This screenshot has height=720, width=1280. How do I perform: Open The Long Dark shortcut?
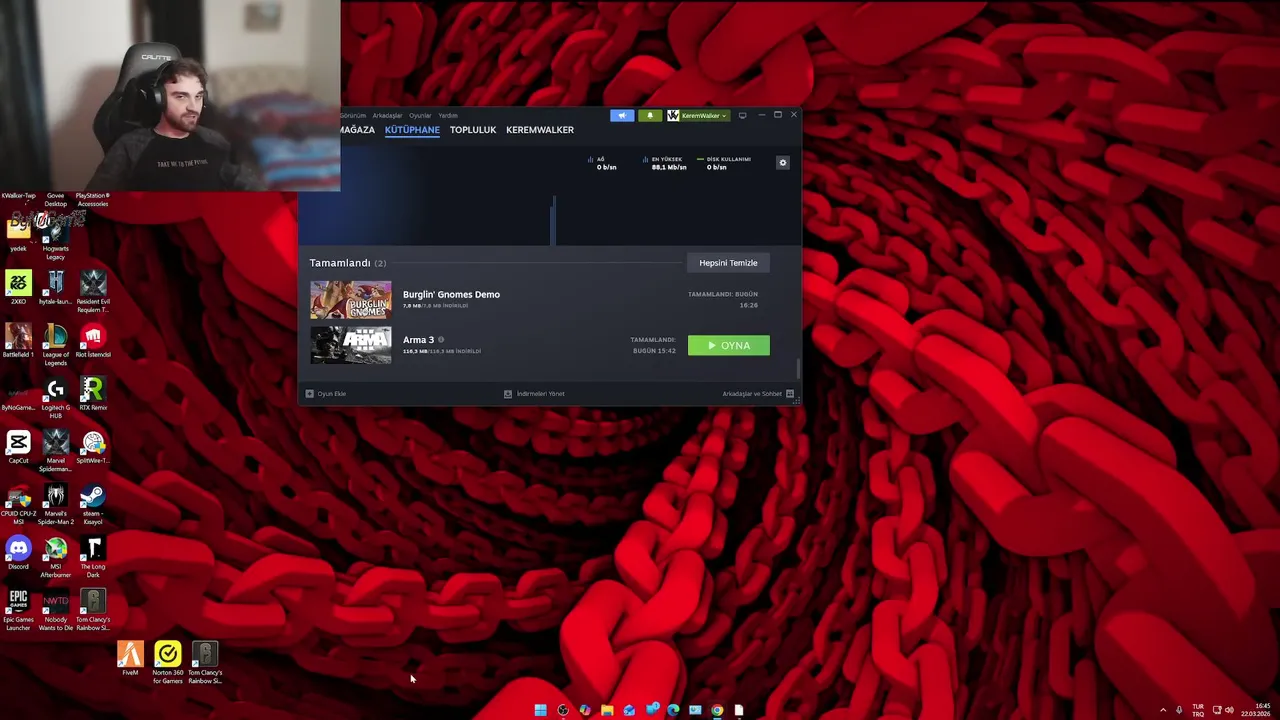(93, 557)
